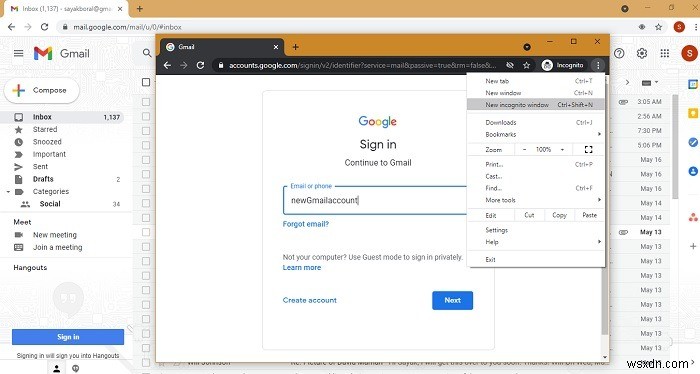This screenshot has width=700, height=374.
Task: Click the blue Next button
Action: pyautogui.click(x=452, y=300)
